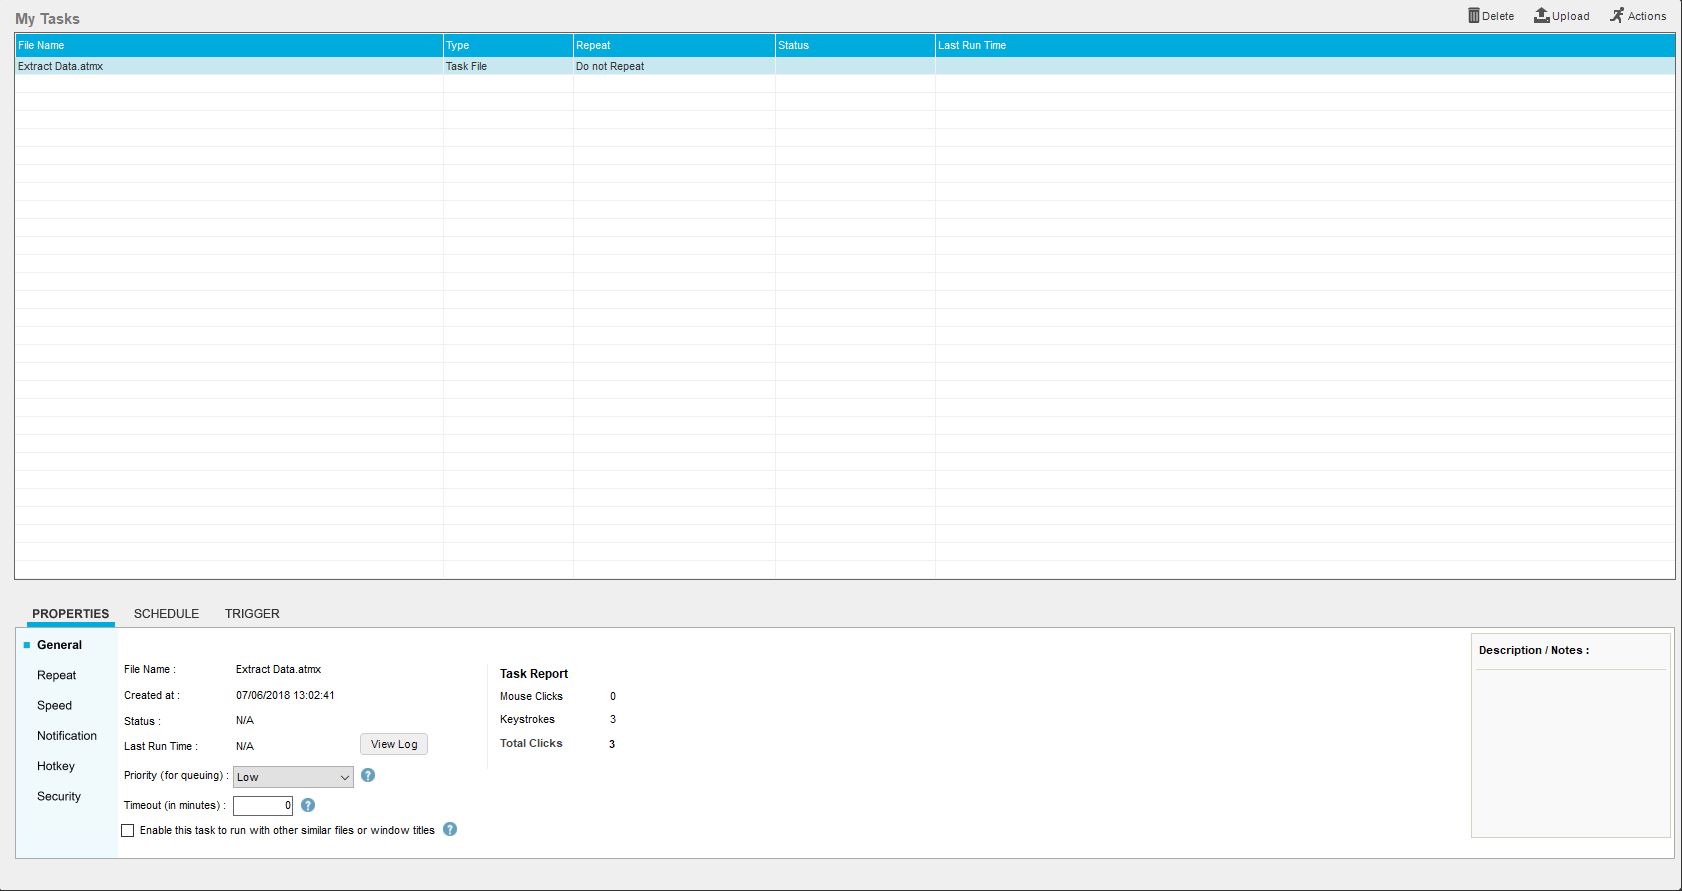Image resolution: width=1682 pixels, height=891 pixels.
Task: Click the Task Report heading
Action: 534,674
